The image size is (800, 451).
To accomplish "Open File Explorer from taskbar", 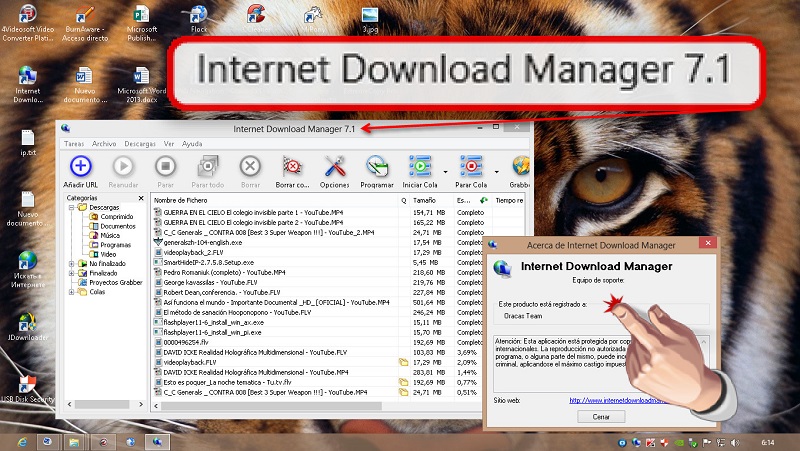I will pyautogui.click(x=74, y=442).
